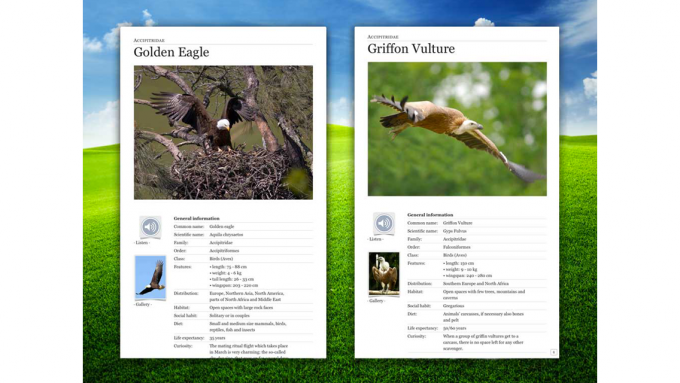Viewport: 680px width, 383px height.
Task: Click 'weight: 9 - 10 kg' feature
Action: (460, 269)
